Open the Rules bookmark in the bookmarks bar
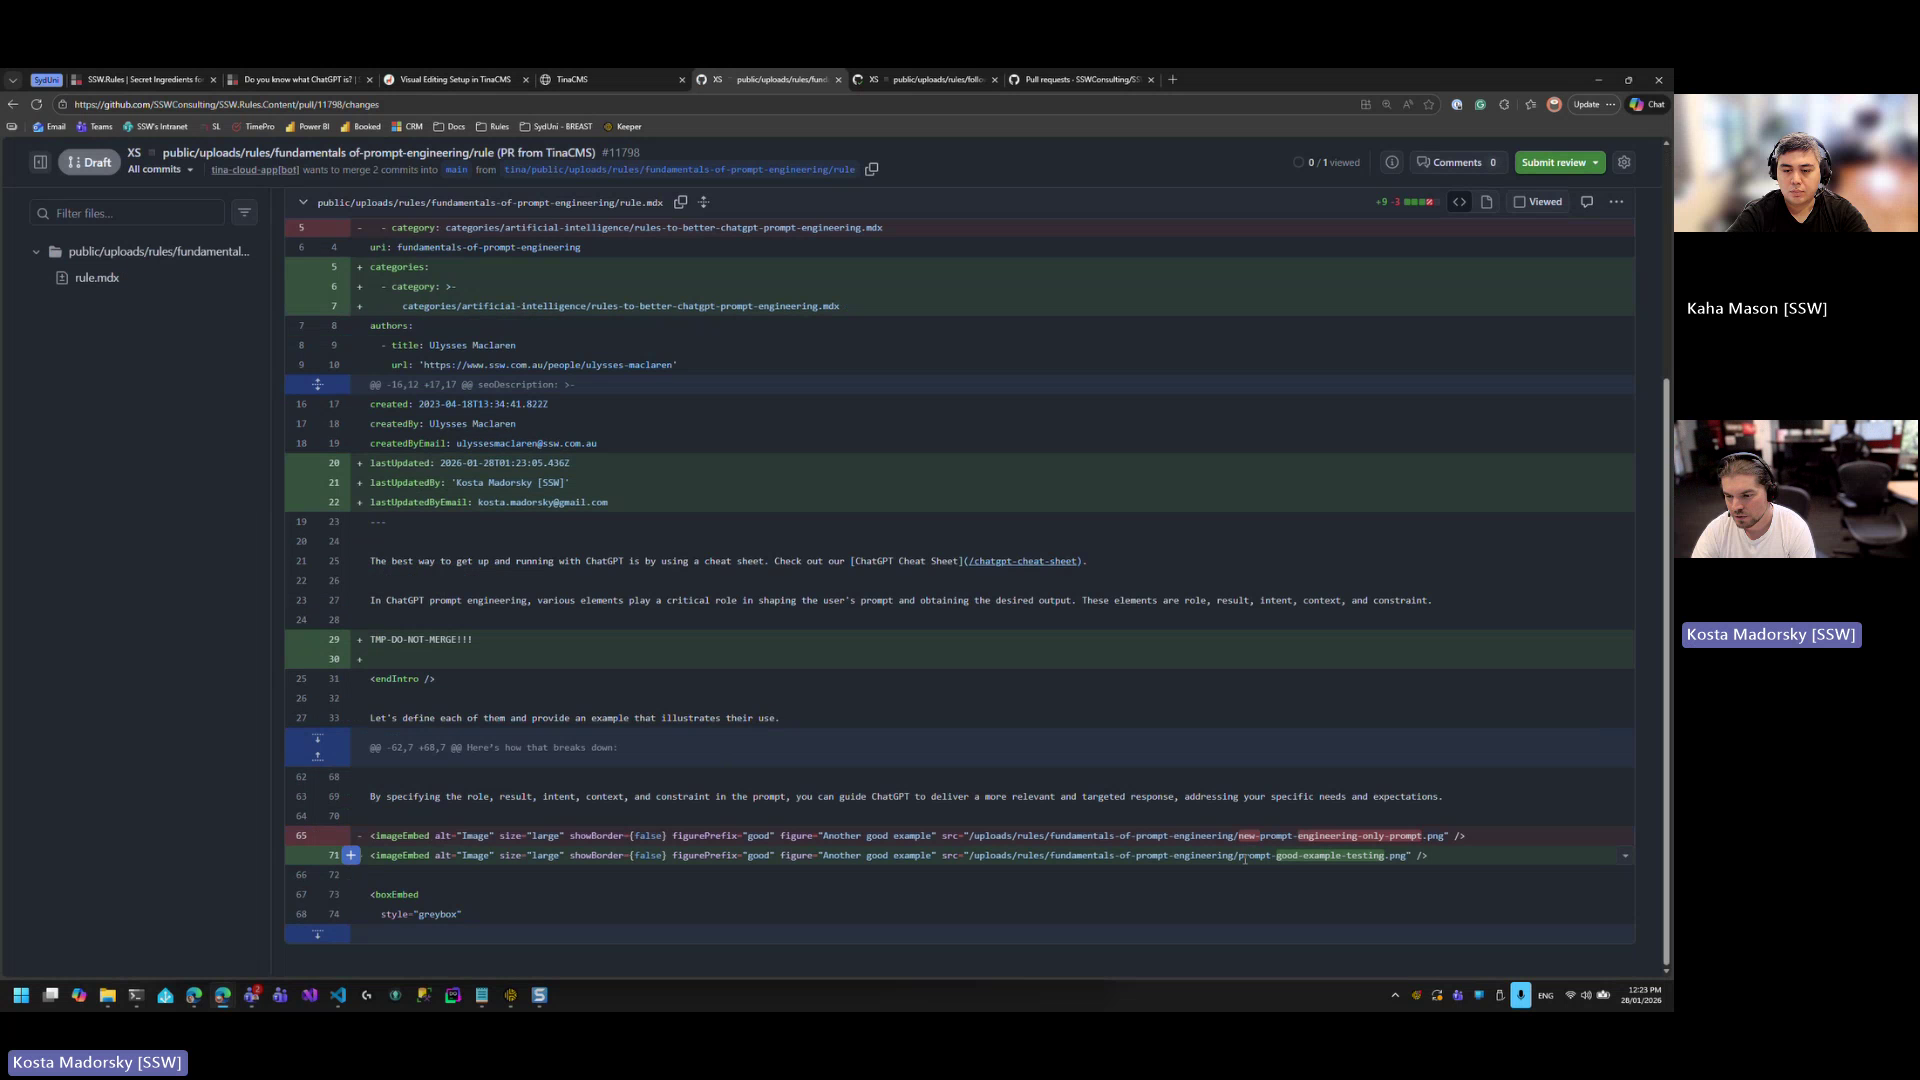Screen dimensions: 1920x1080 493,127
